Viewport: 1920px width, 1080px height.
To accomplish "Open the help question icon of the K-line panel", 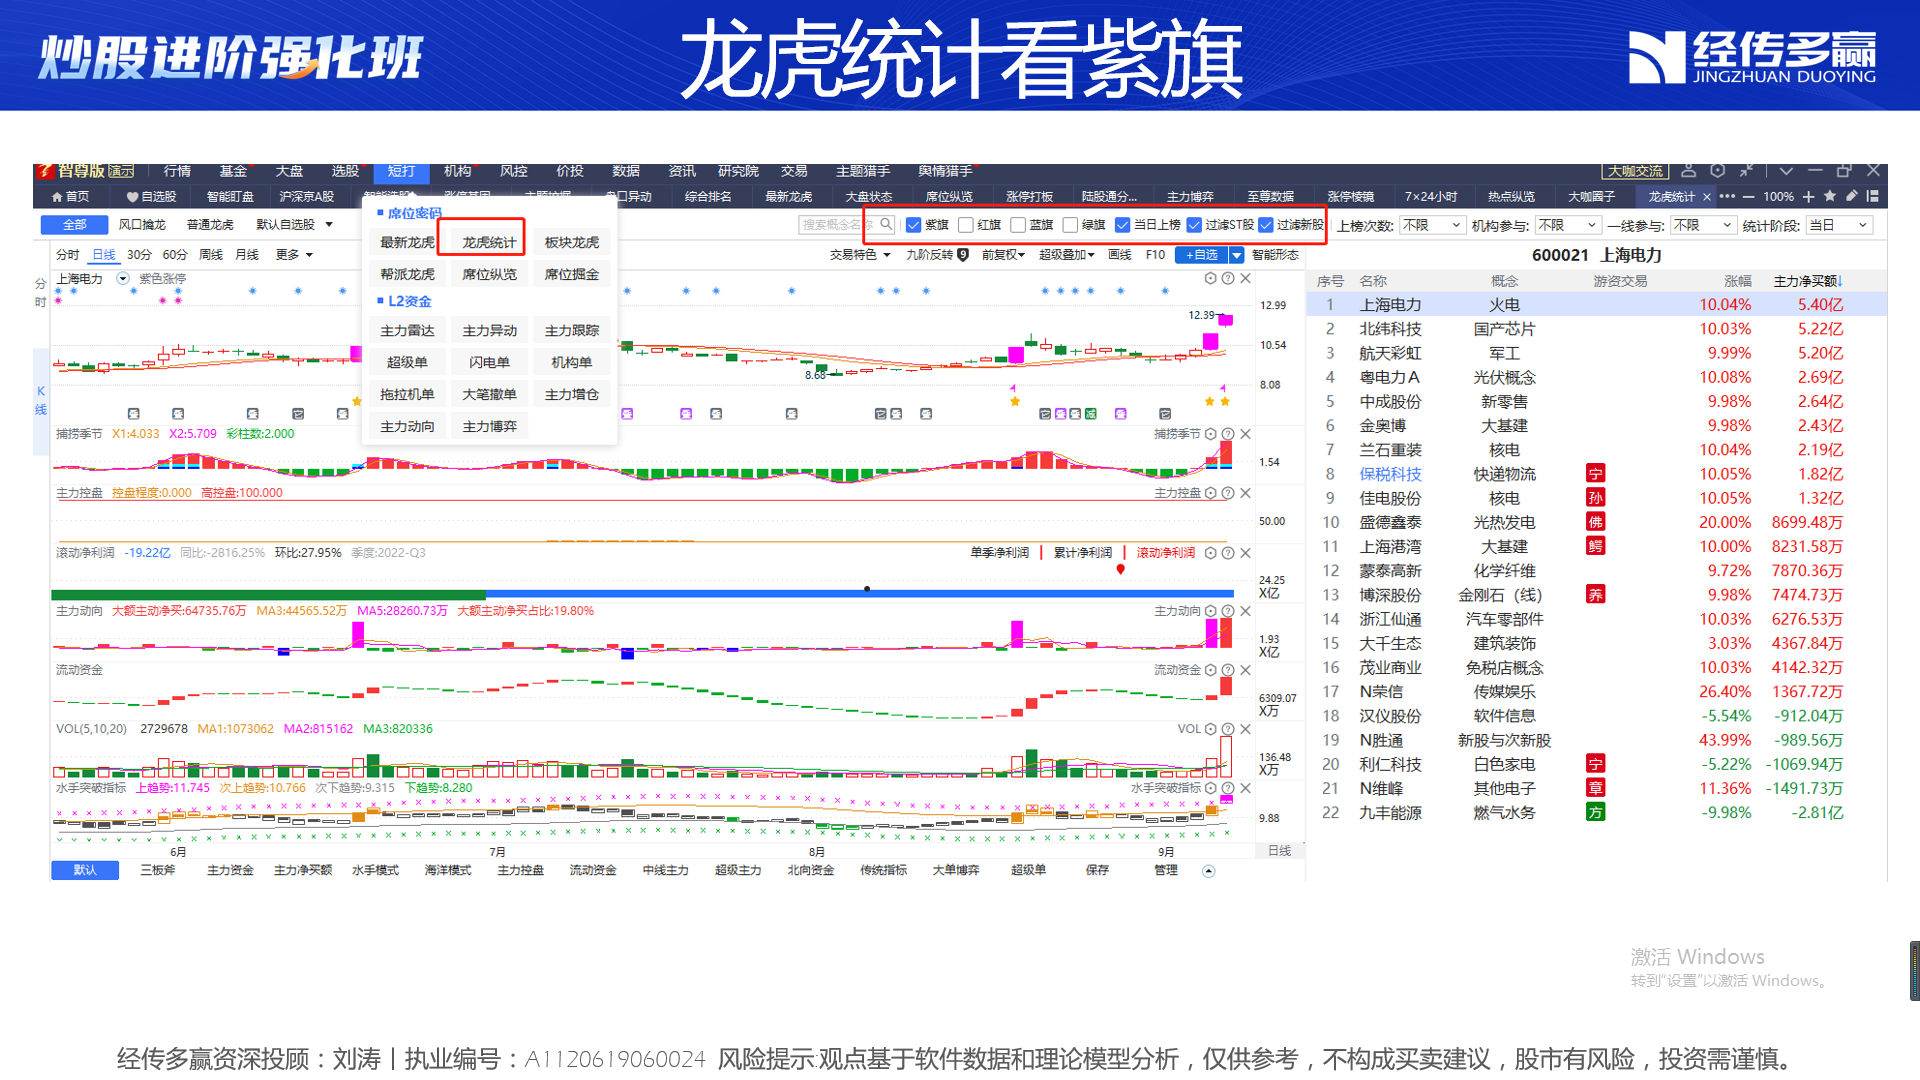I will coord(1228,279).
